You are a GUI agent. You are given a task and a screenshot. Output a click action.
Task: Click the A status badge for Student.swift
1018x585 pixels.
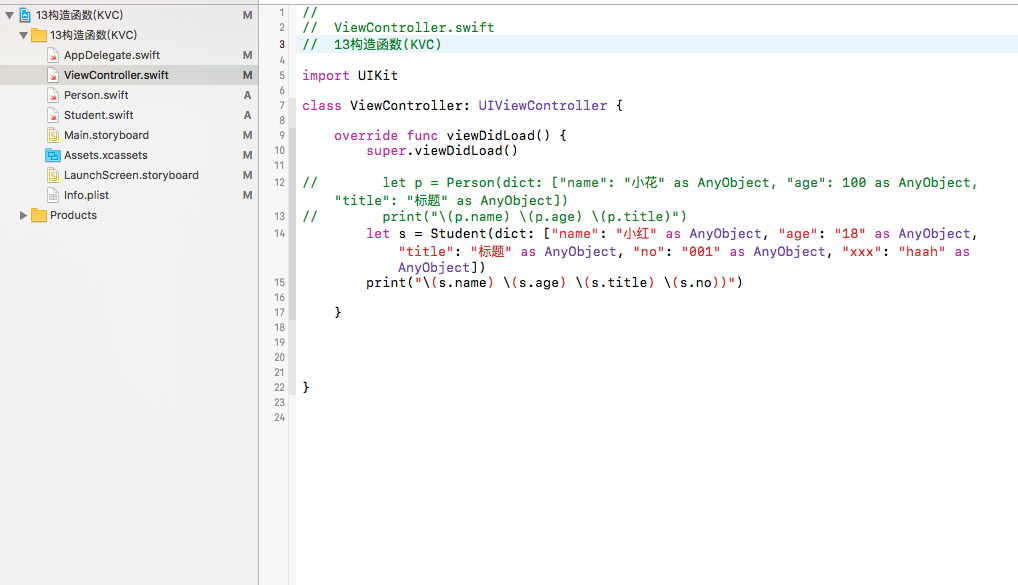coord(247,116)
